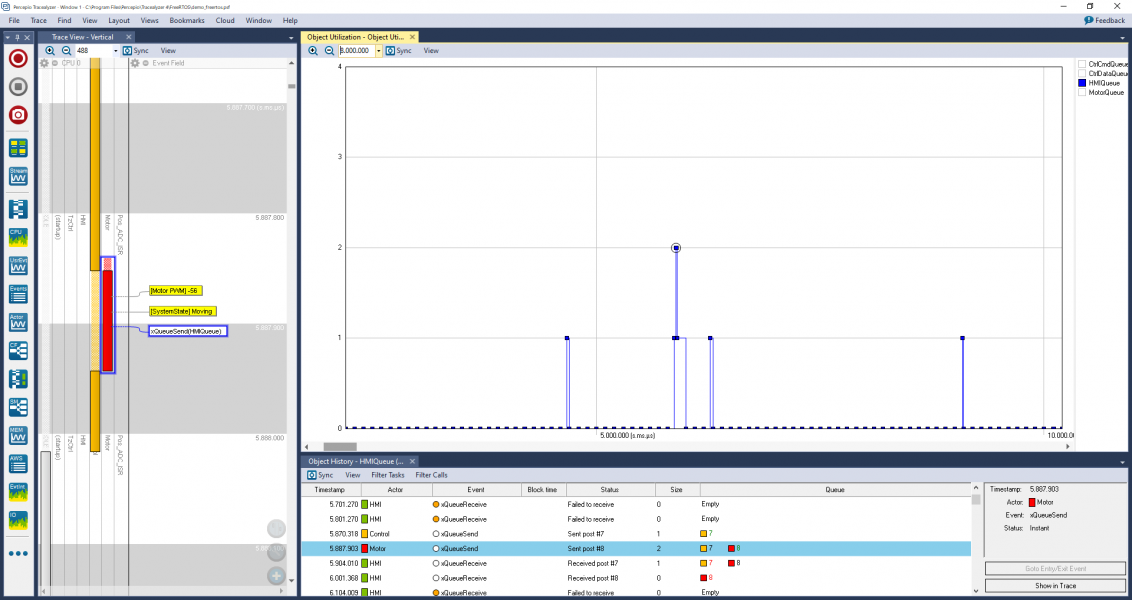Open the CPU load graph icon
The width and height of the screenshot is (1132, 600).
click(x=18, y=238)
